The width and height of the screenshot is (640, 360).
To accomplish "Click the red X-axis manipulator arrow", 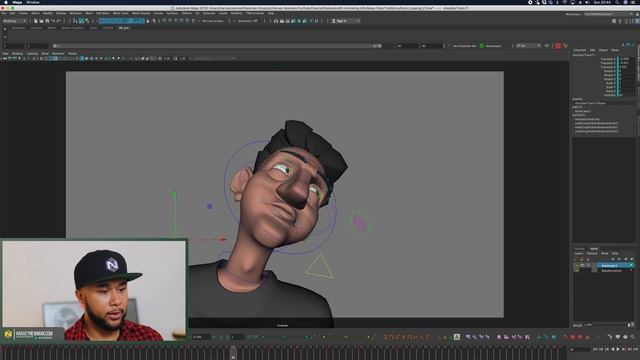I will pos(223,240).
